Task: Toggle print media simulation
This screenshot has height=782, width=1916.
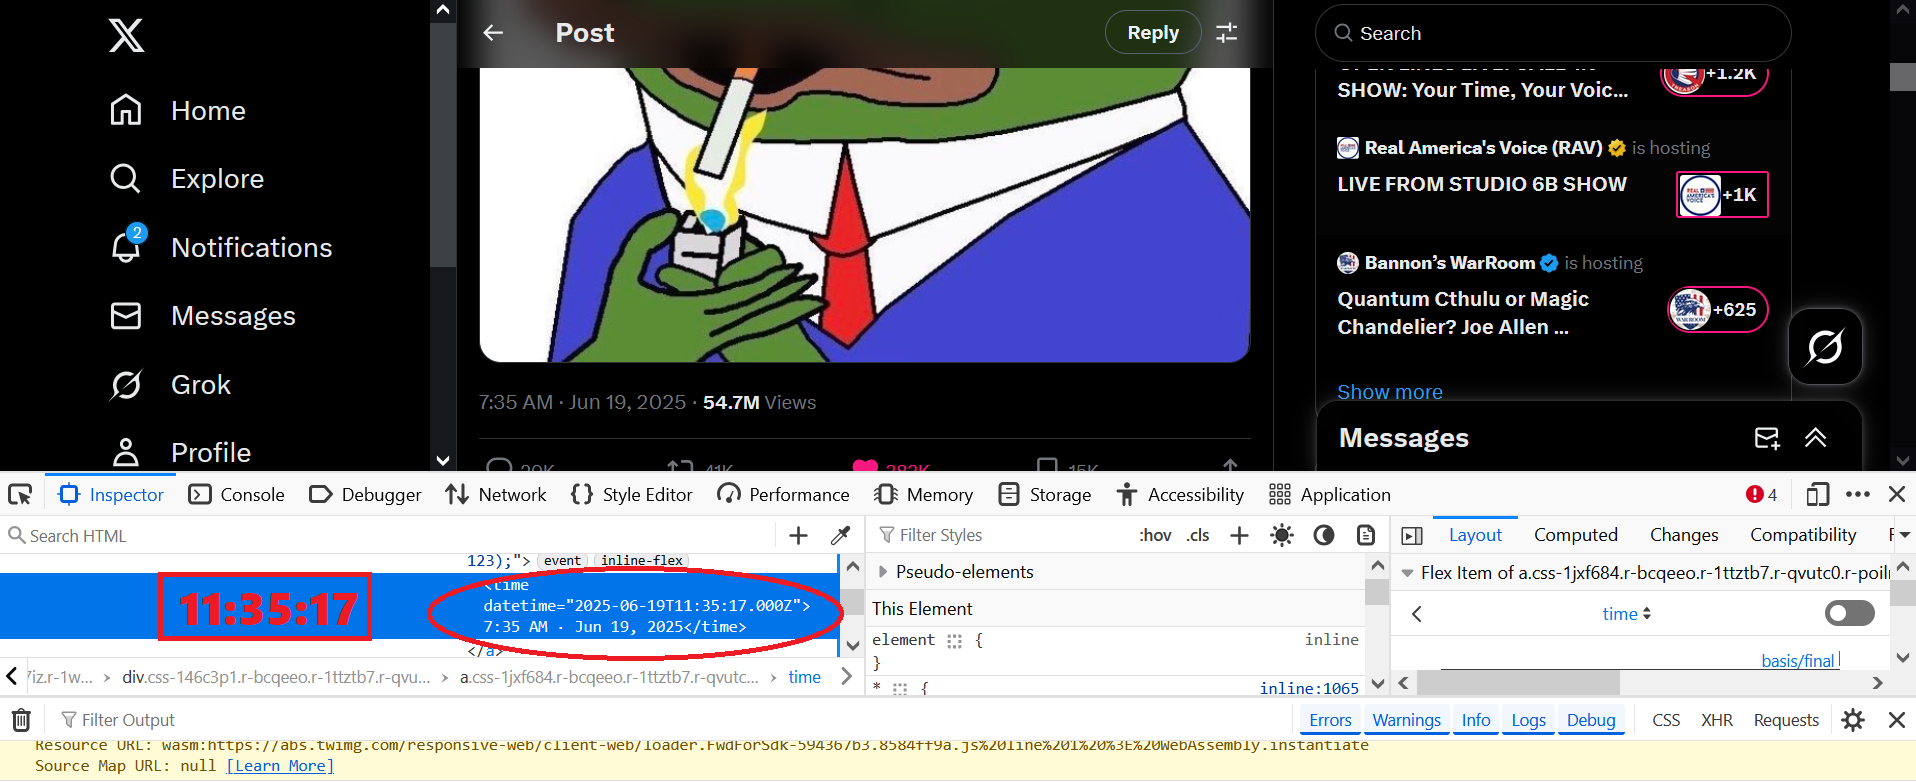Action: coord(1366,536)
